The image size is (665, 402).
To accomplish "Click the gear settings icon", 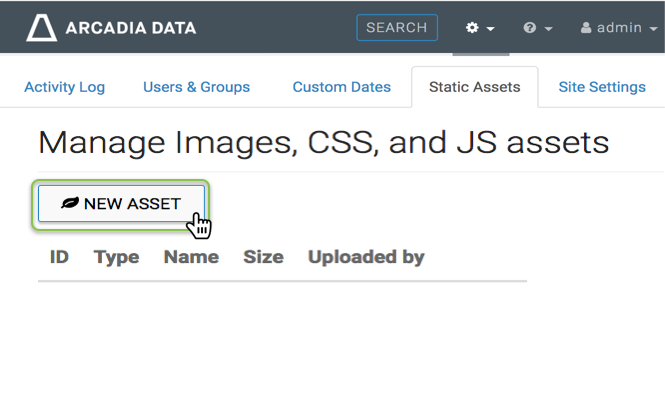I will 473,28.
